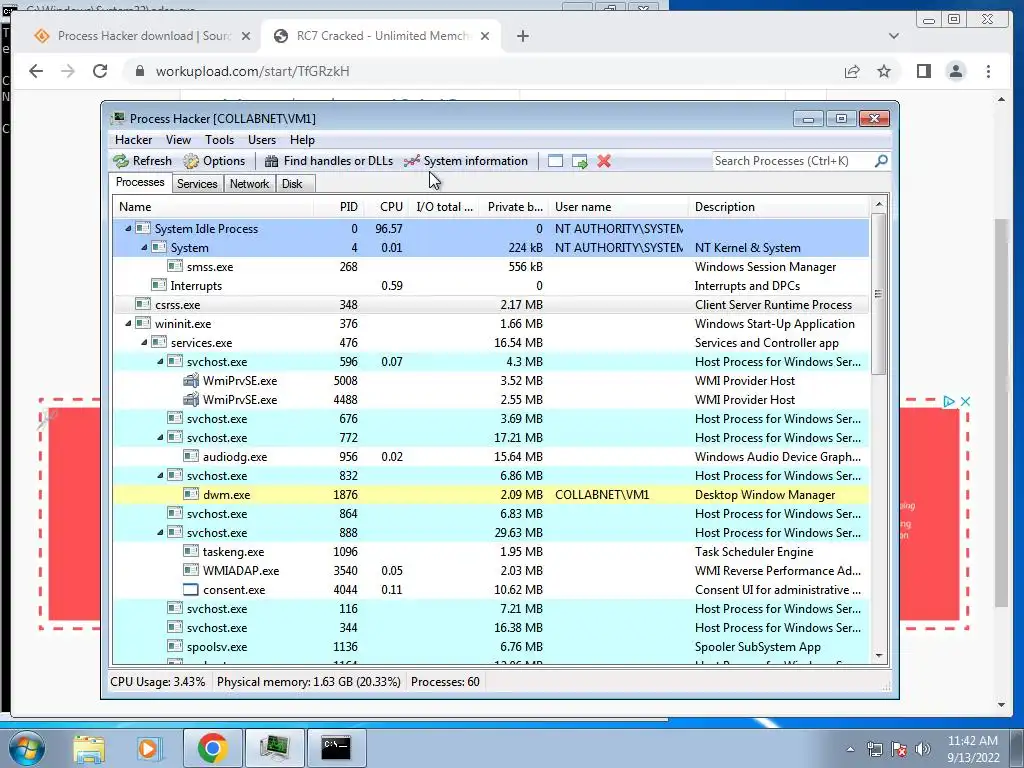The width and height of the screenshot is (1024, 768).
Task: Sort by the PID column header
Action: (x=338, y=207)
